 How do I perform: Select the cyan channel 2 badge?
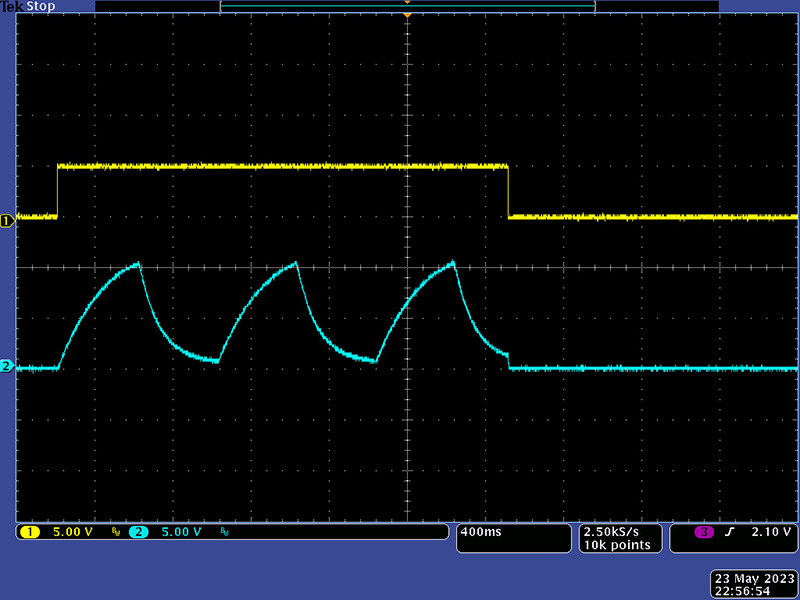pyautogui.click(x=138, y=532)
